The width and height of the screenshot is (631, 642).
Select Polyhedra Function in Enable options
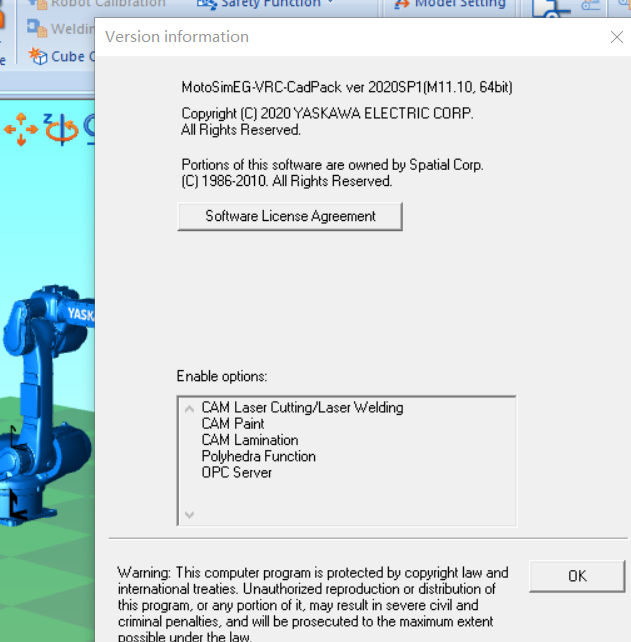(x=258, y=456)
